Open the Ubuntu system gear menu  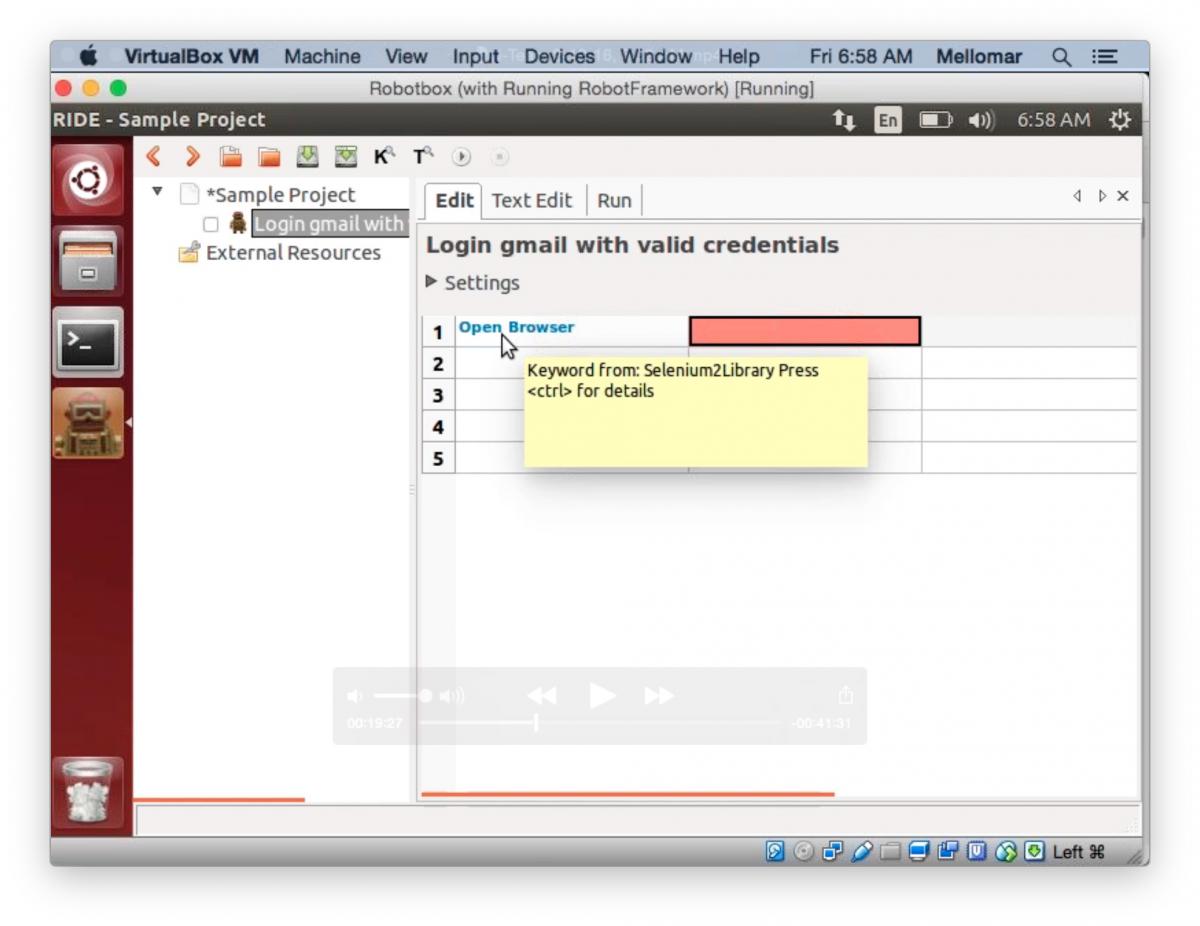[x=1119, y=120]
